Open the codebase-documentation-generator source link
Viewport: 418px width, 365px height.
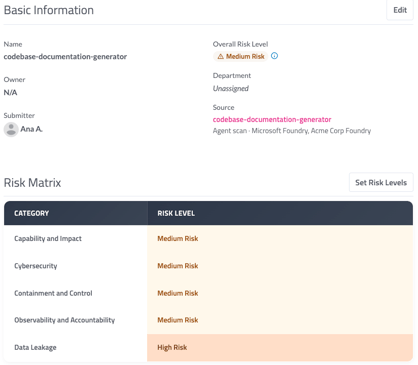pyautogui.click(x=272, y=119)
